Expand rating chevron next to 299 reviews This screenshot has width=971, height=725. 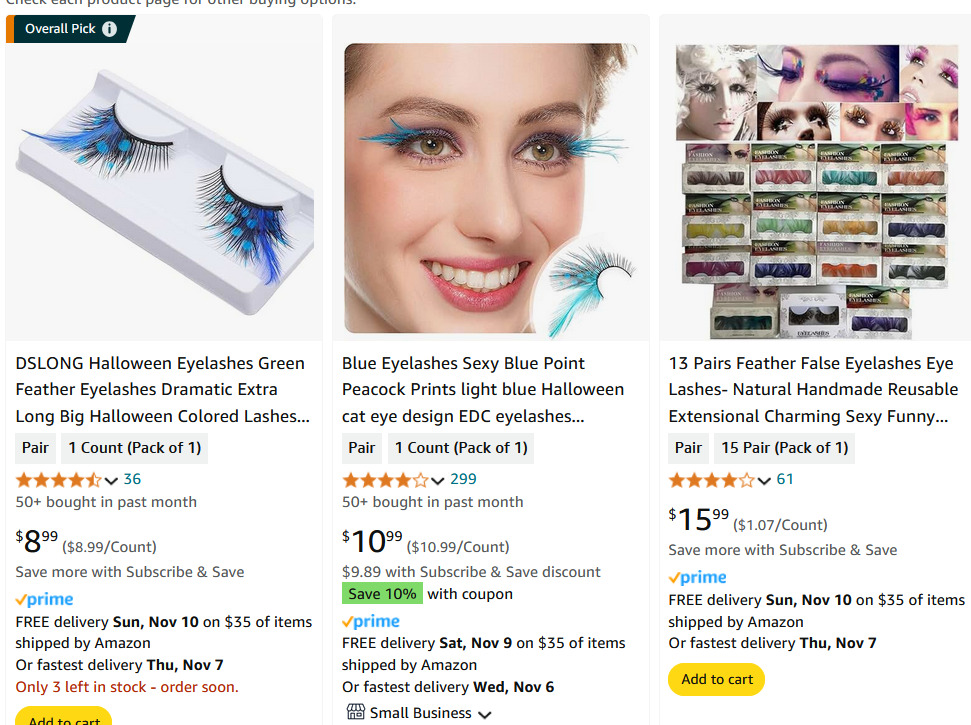click(438, 481)
